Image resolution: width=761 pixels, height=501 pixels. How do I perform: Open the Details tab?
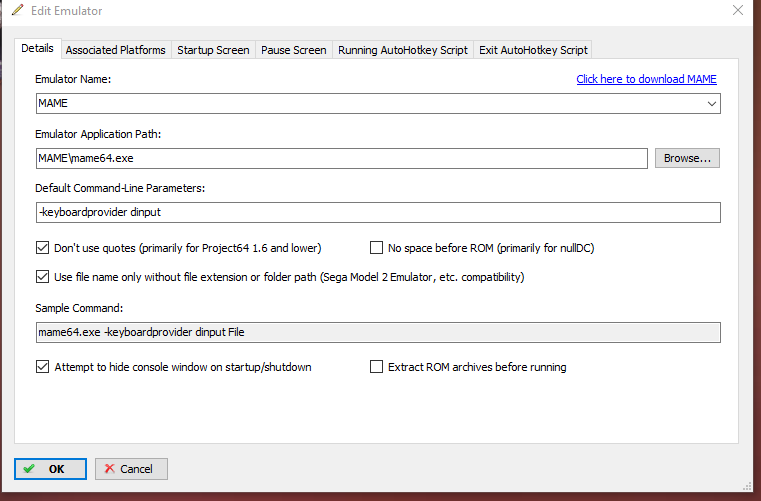(37, 49)
